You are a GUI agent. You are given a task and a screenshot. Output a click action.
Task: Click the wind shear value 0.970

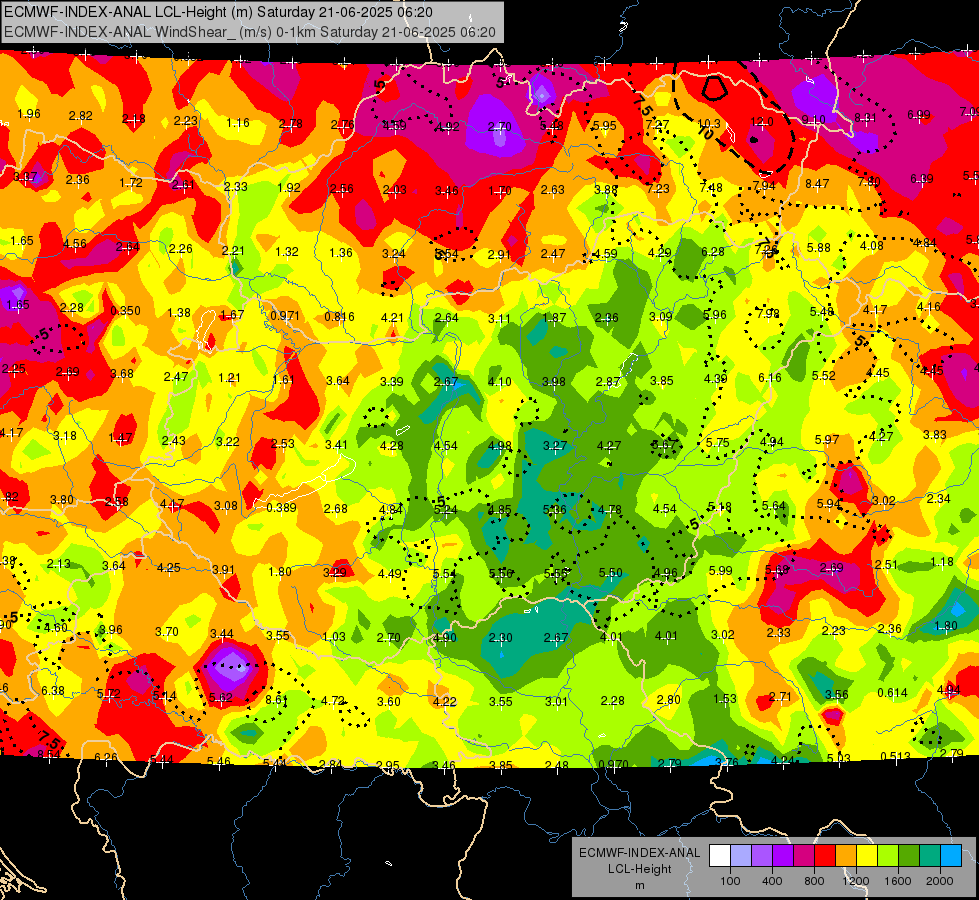[x=614, y=765]
